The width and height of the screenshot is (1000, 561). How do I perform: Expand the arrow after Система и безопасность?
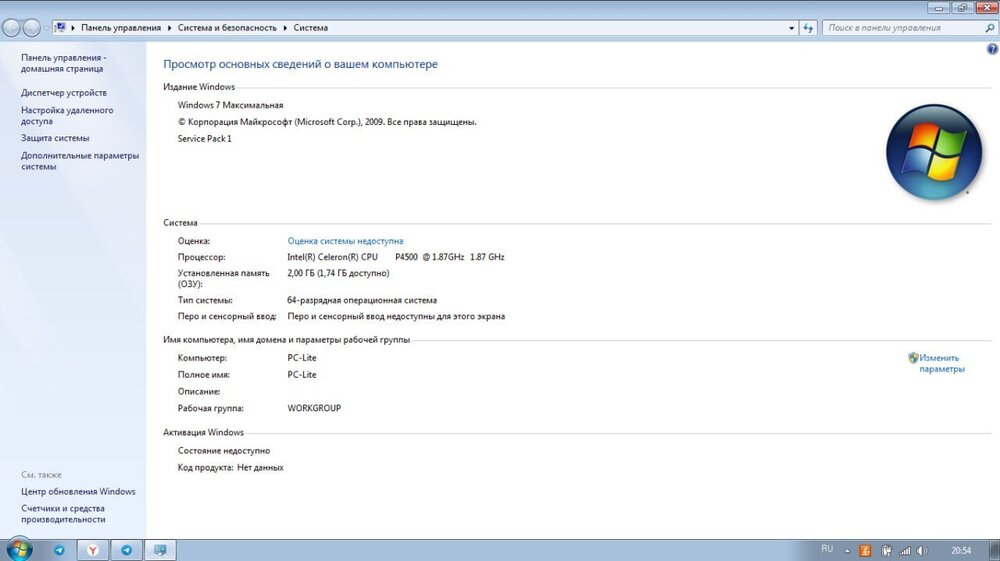pyautogui.click(x=285, y=28)
